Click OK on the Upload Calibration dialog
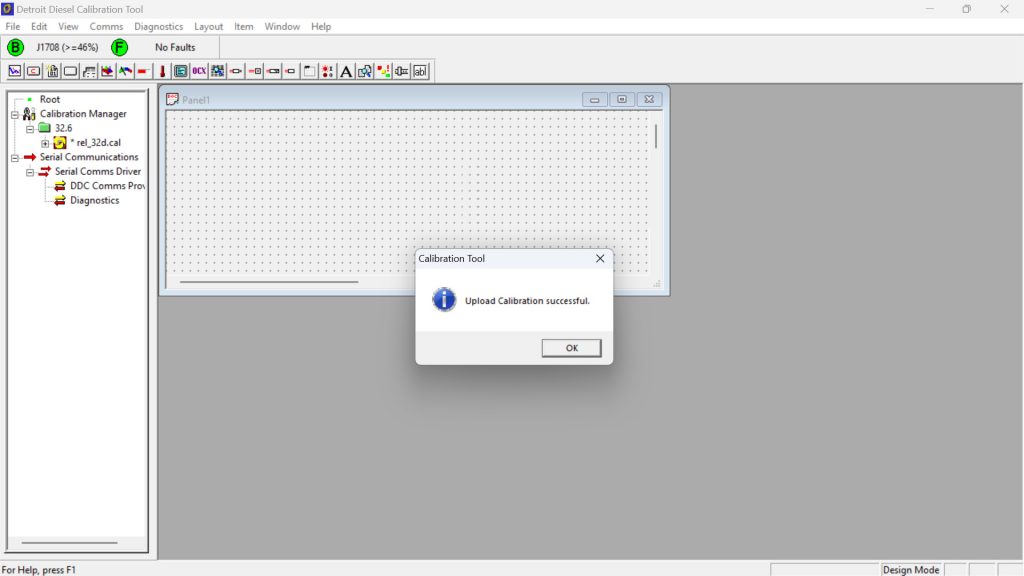1024x576 pixels. [x=571, y=347]
